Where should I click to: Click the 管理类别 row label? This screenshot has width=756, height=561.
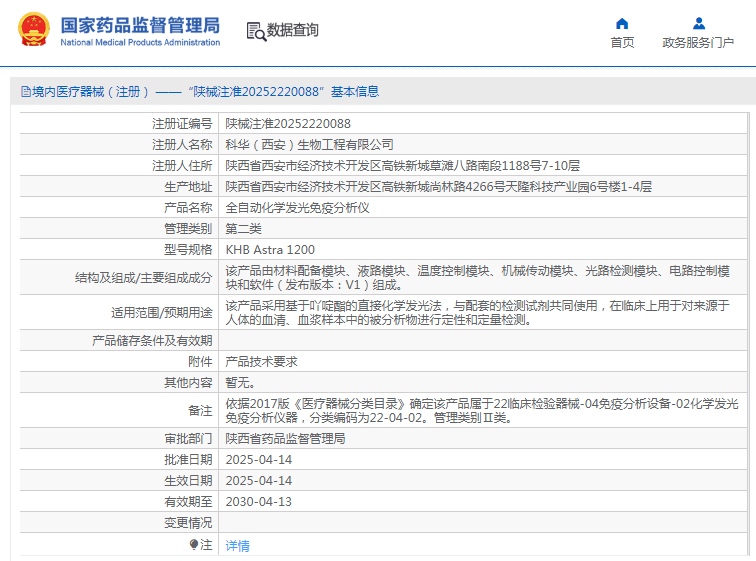[188, 228]
